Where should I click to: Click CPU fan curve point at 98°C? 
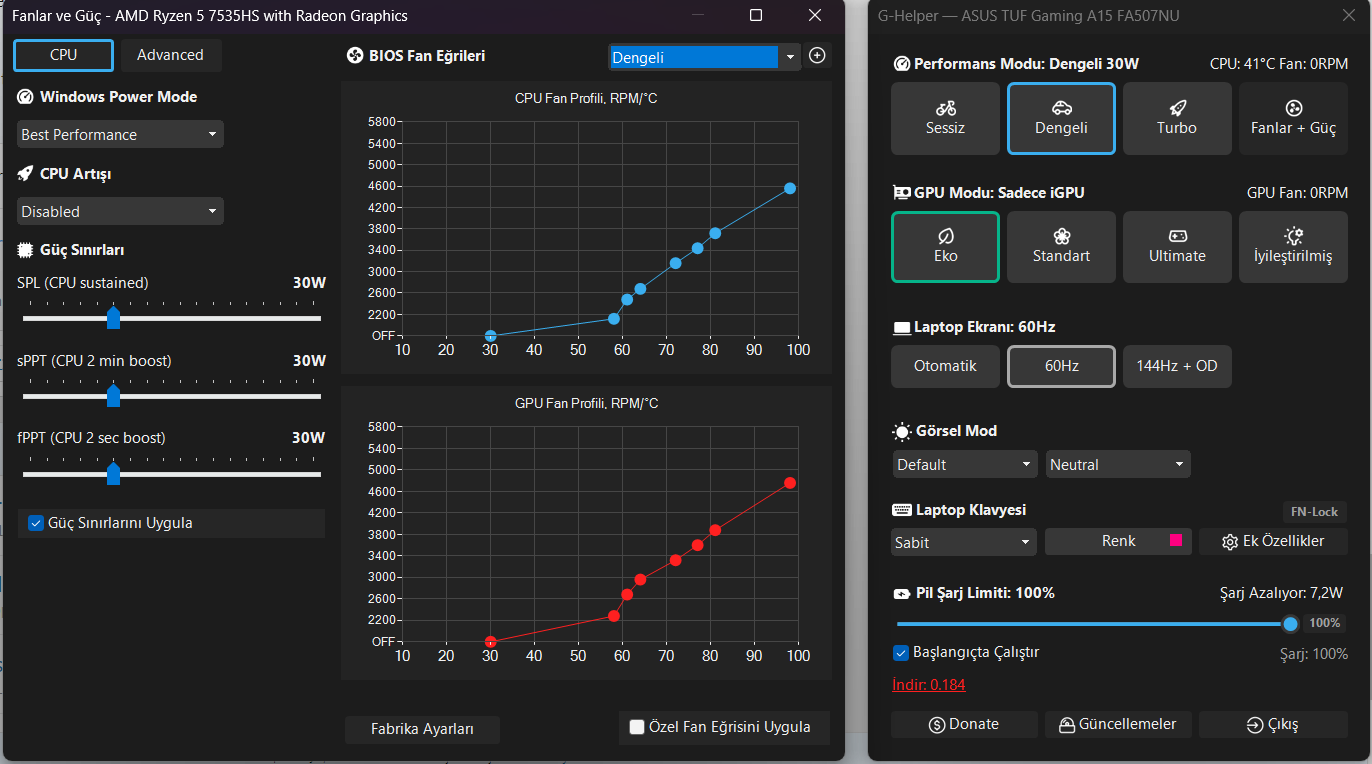(x=790, y=188)
